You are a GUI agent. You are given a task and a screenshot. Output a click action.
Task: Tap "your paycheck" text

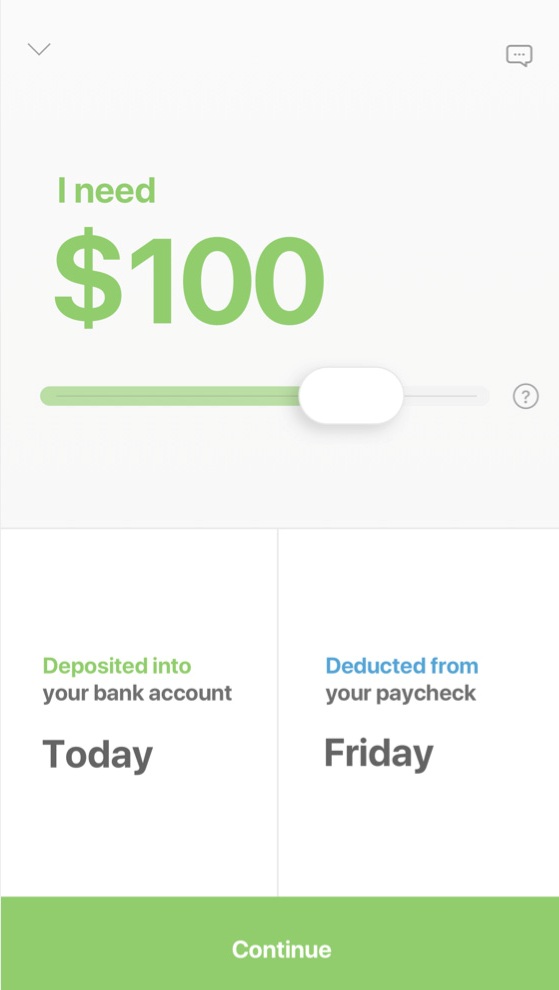400,693
